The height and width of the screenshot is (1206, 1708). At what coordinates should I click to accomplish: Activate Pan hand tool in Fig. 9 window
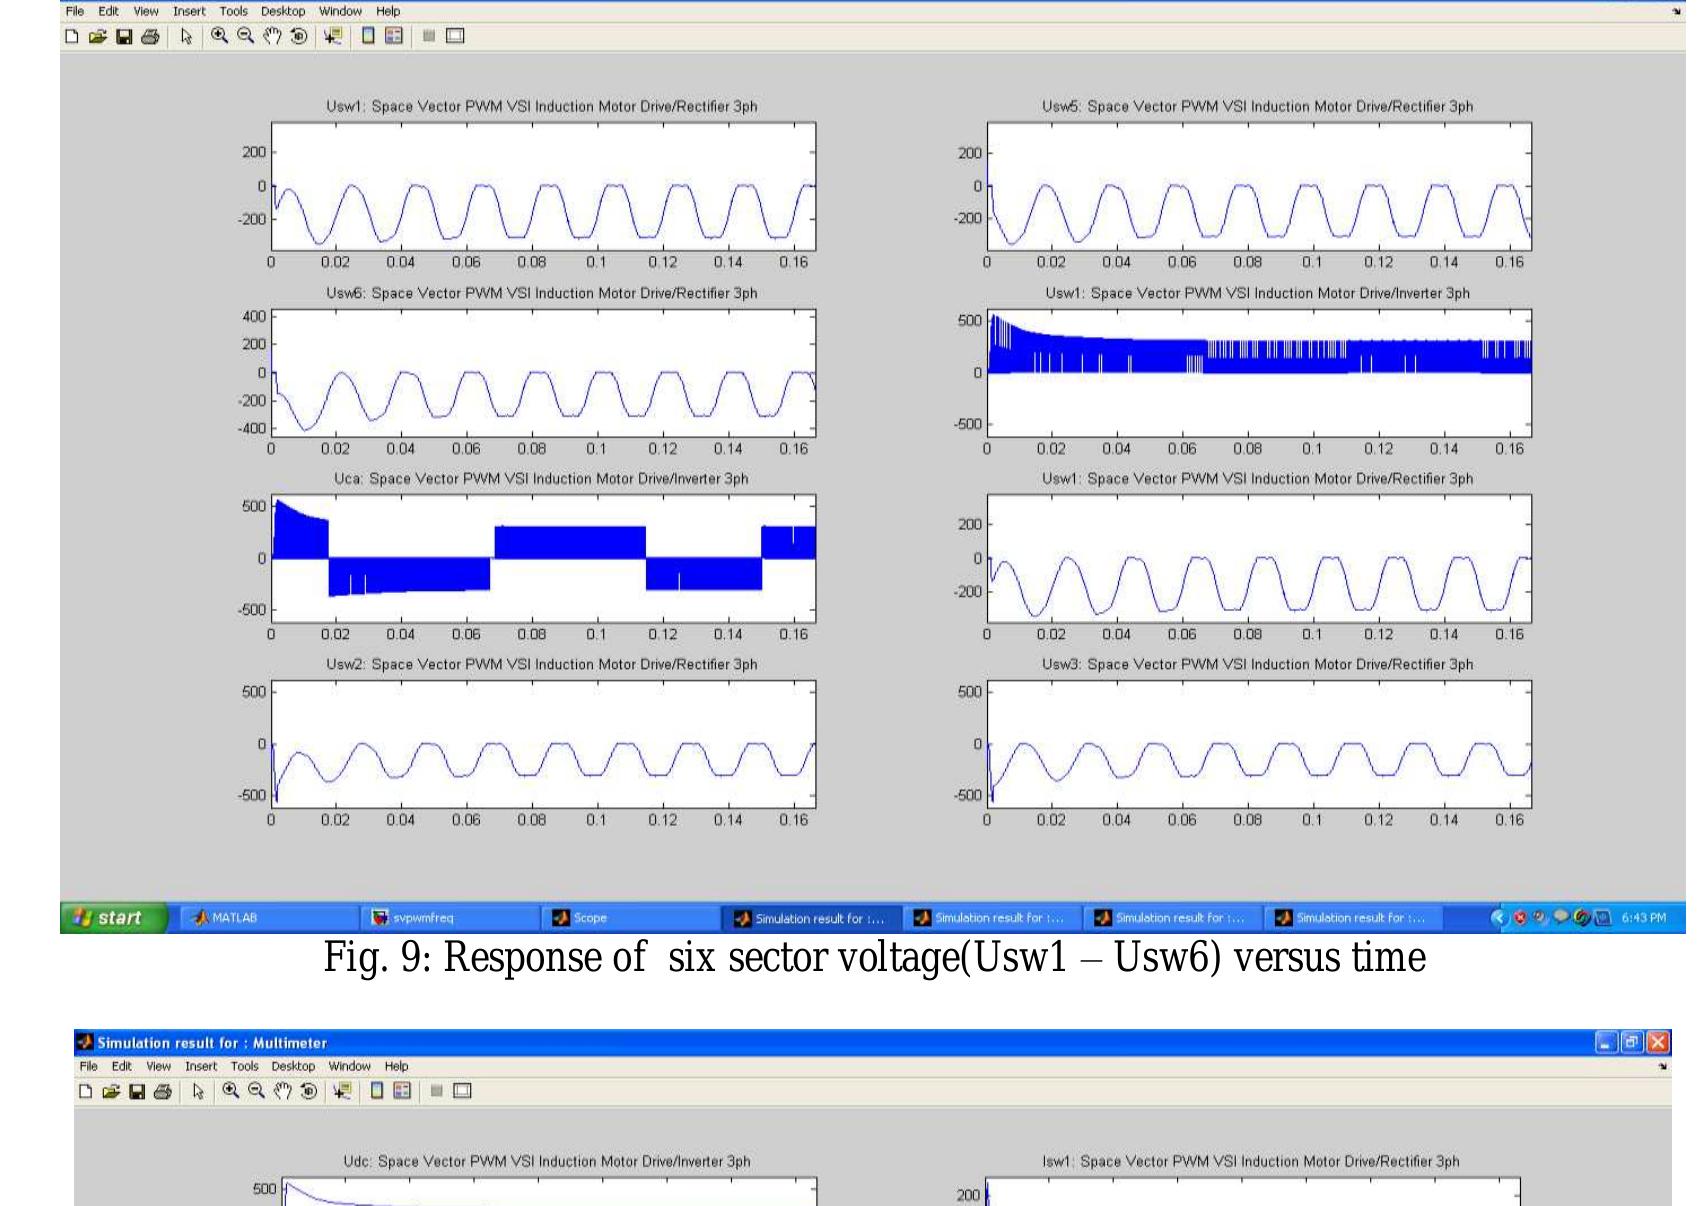coord(271,37)
